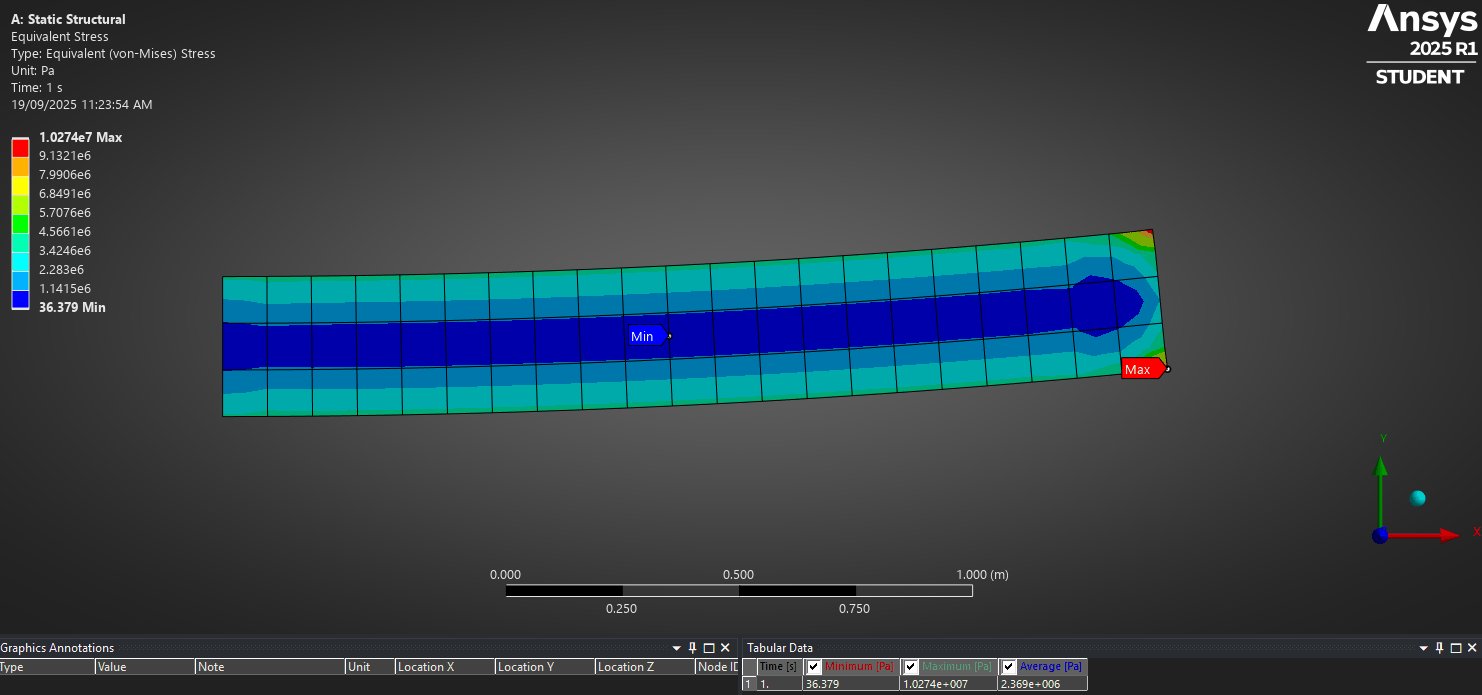1482x695 pixels.
Task: Click the Graphics Annotations panel title
Action: pos(57,648)
